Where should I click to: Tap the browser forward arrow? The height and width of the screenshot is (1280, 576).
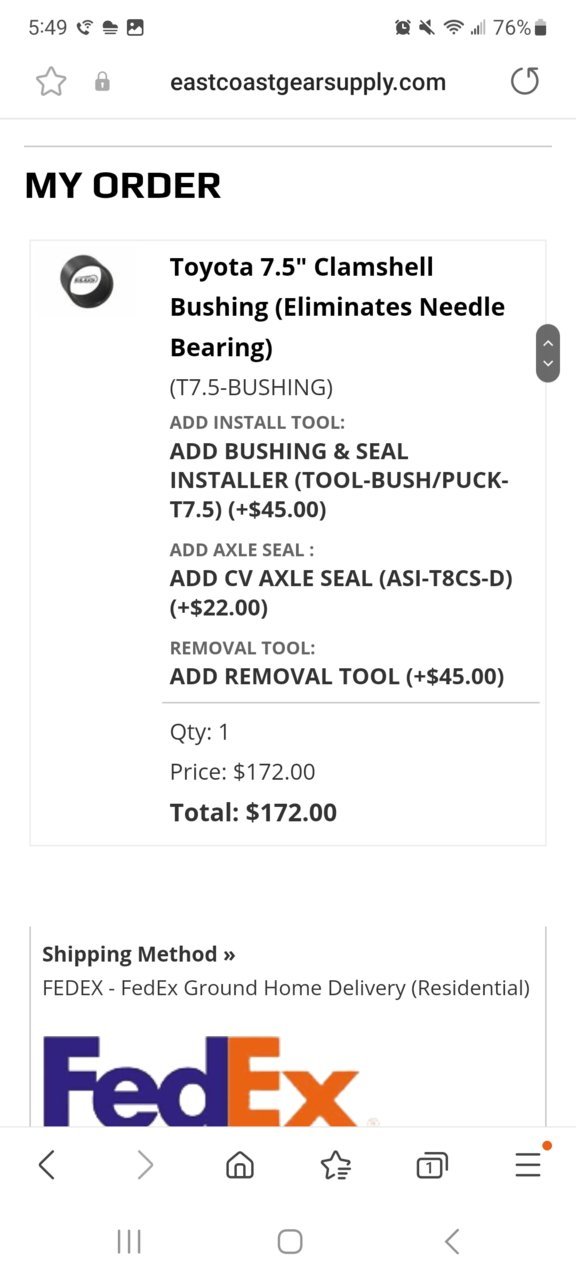click(145, 1164)
